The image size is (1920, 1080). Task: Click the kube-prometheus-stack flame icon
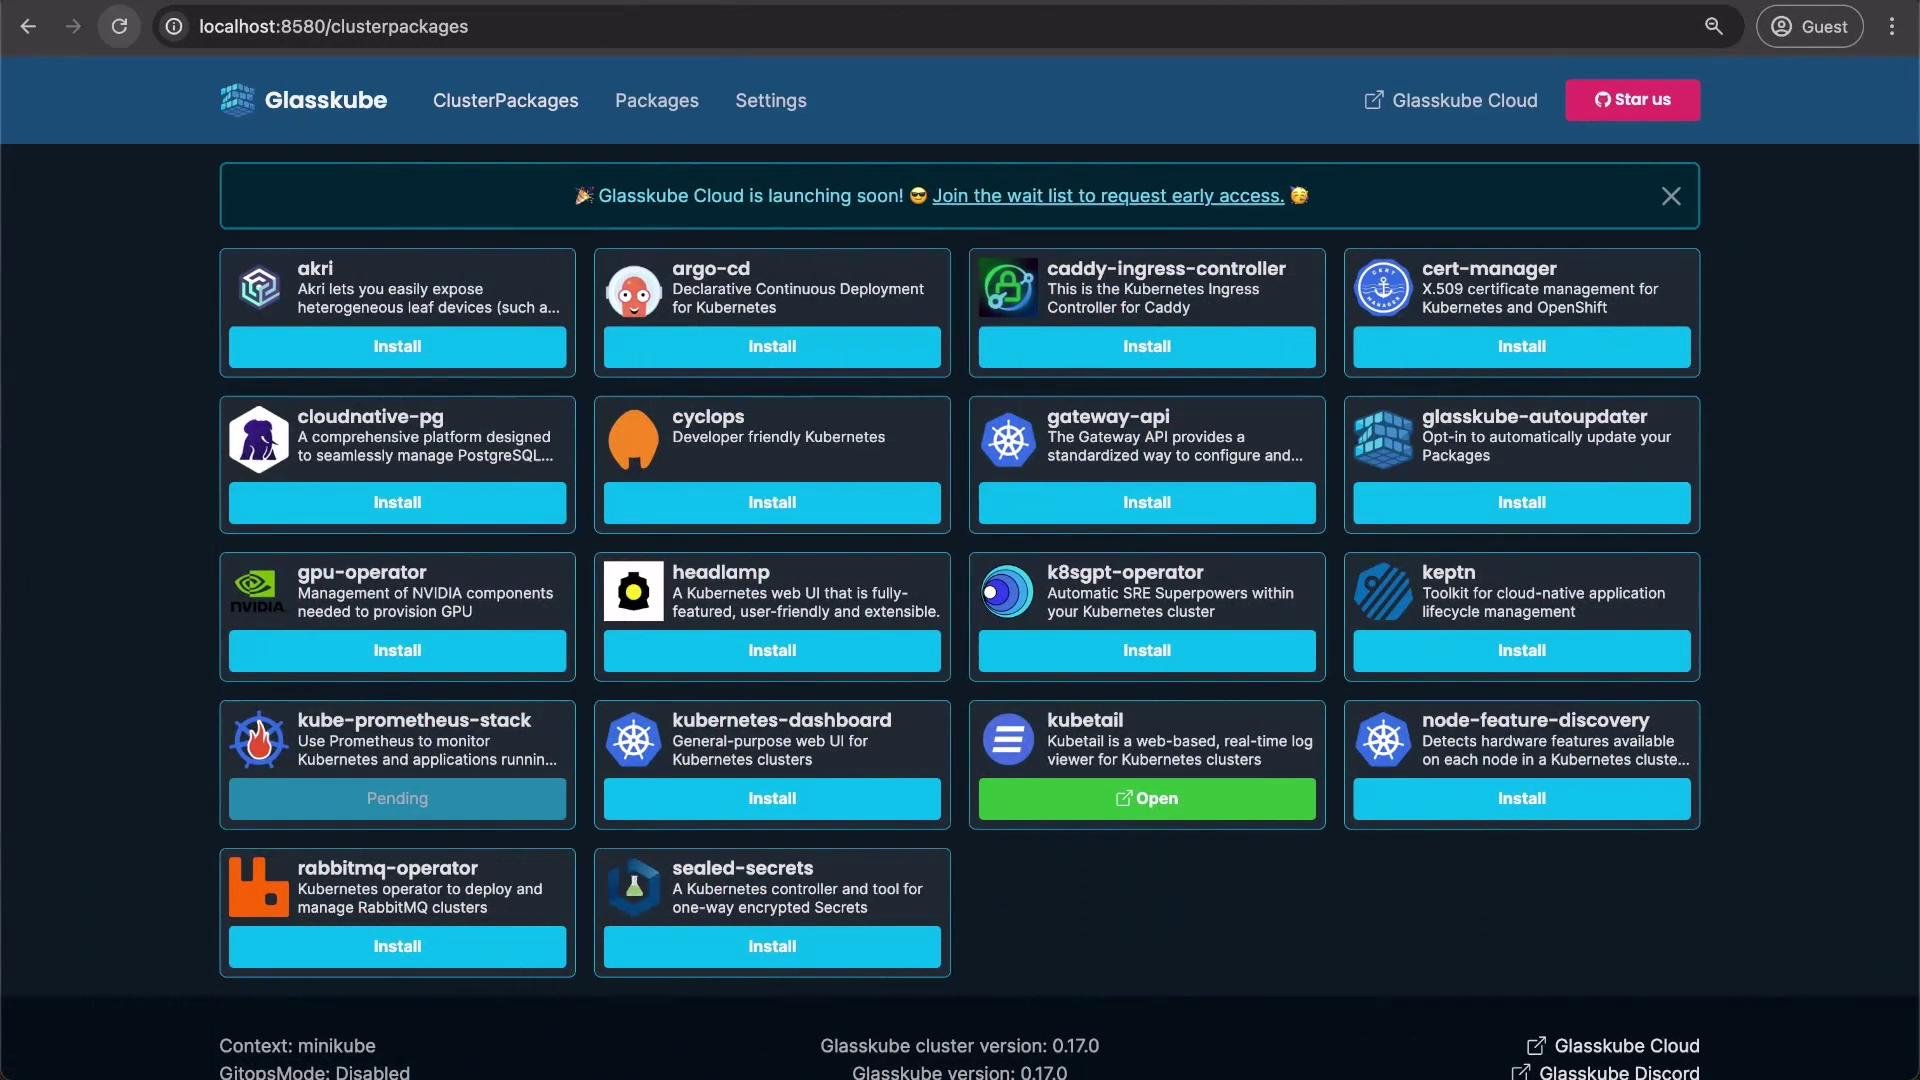click(x=259, y=740)
